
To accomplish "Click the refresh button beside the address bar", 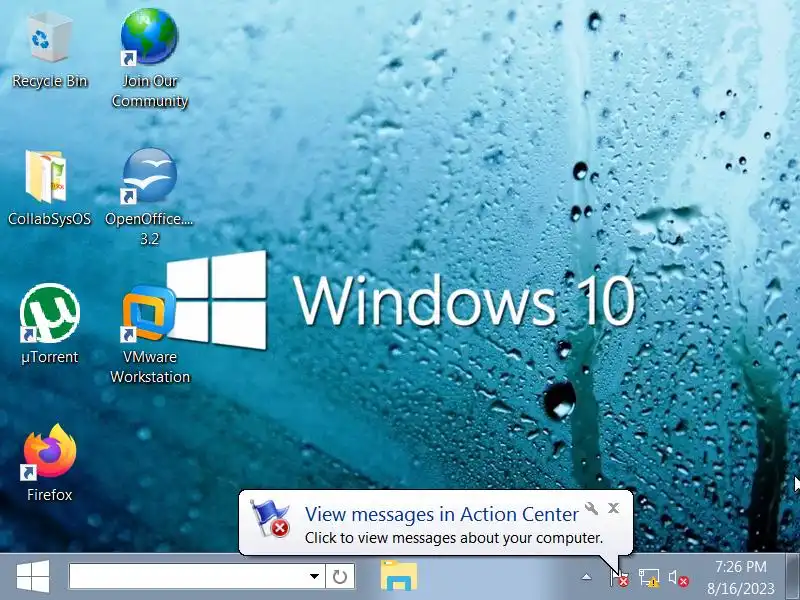I will tap(340, 577).
